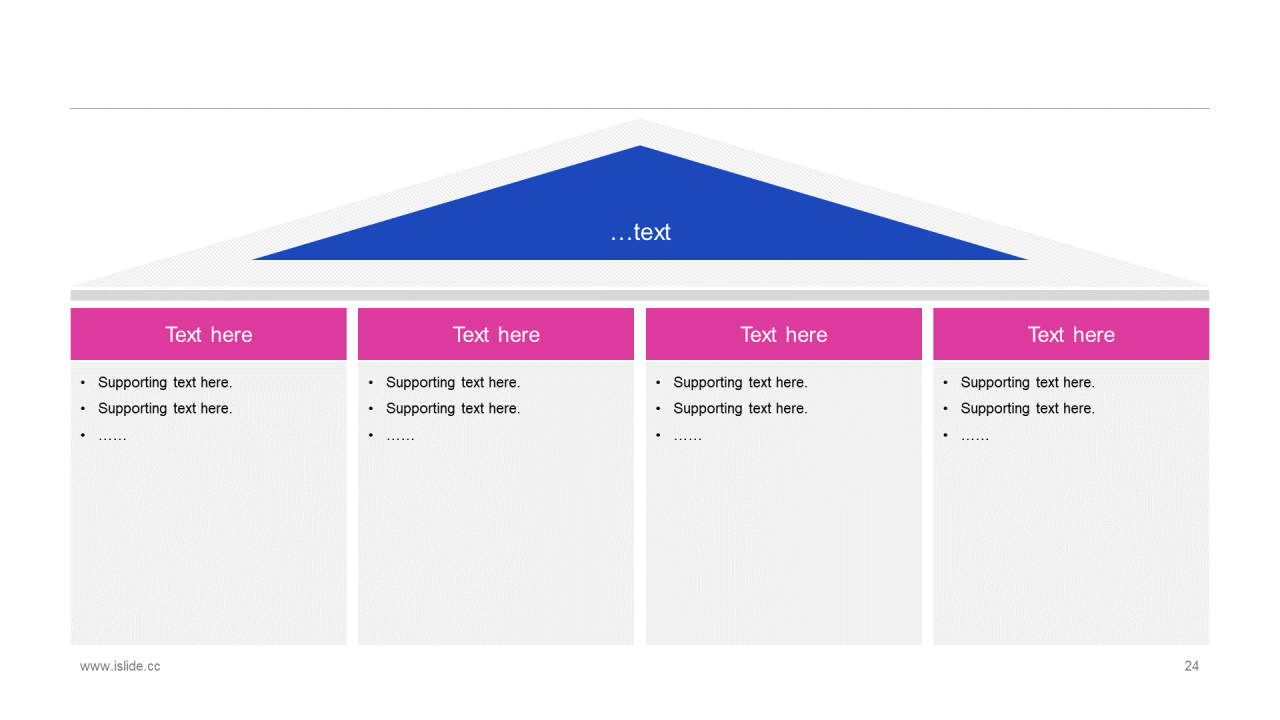Click first "Supporting text here." in second column
Image resolution: width=1280 pixels, height=720 pixels.
coord(453,382)
